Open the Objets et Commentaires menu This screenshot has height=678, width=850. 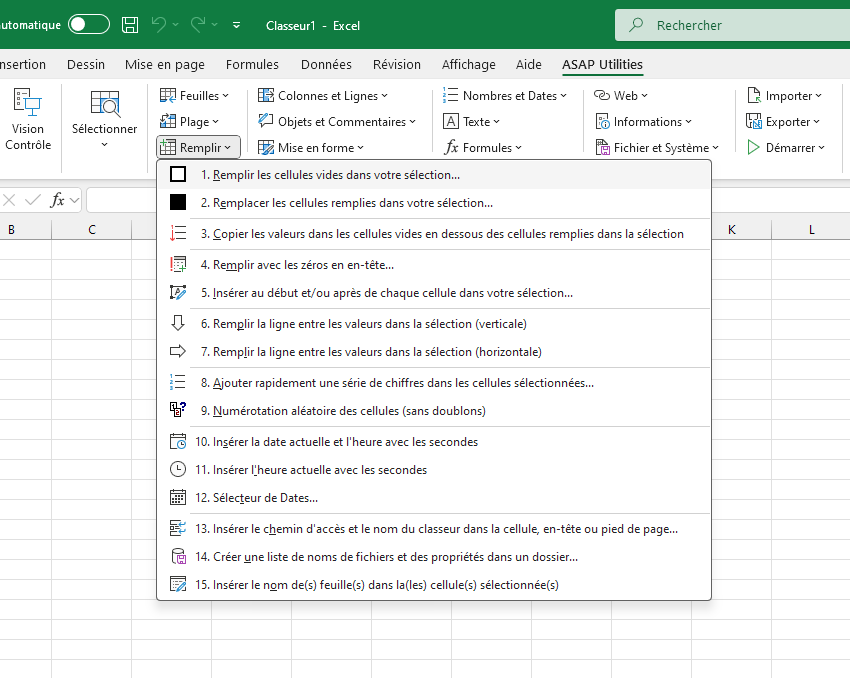[x=337, y=121]
